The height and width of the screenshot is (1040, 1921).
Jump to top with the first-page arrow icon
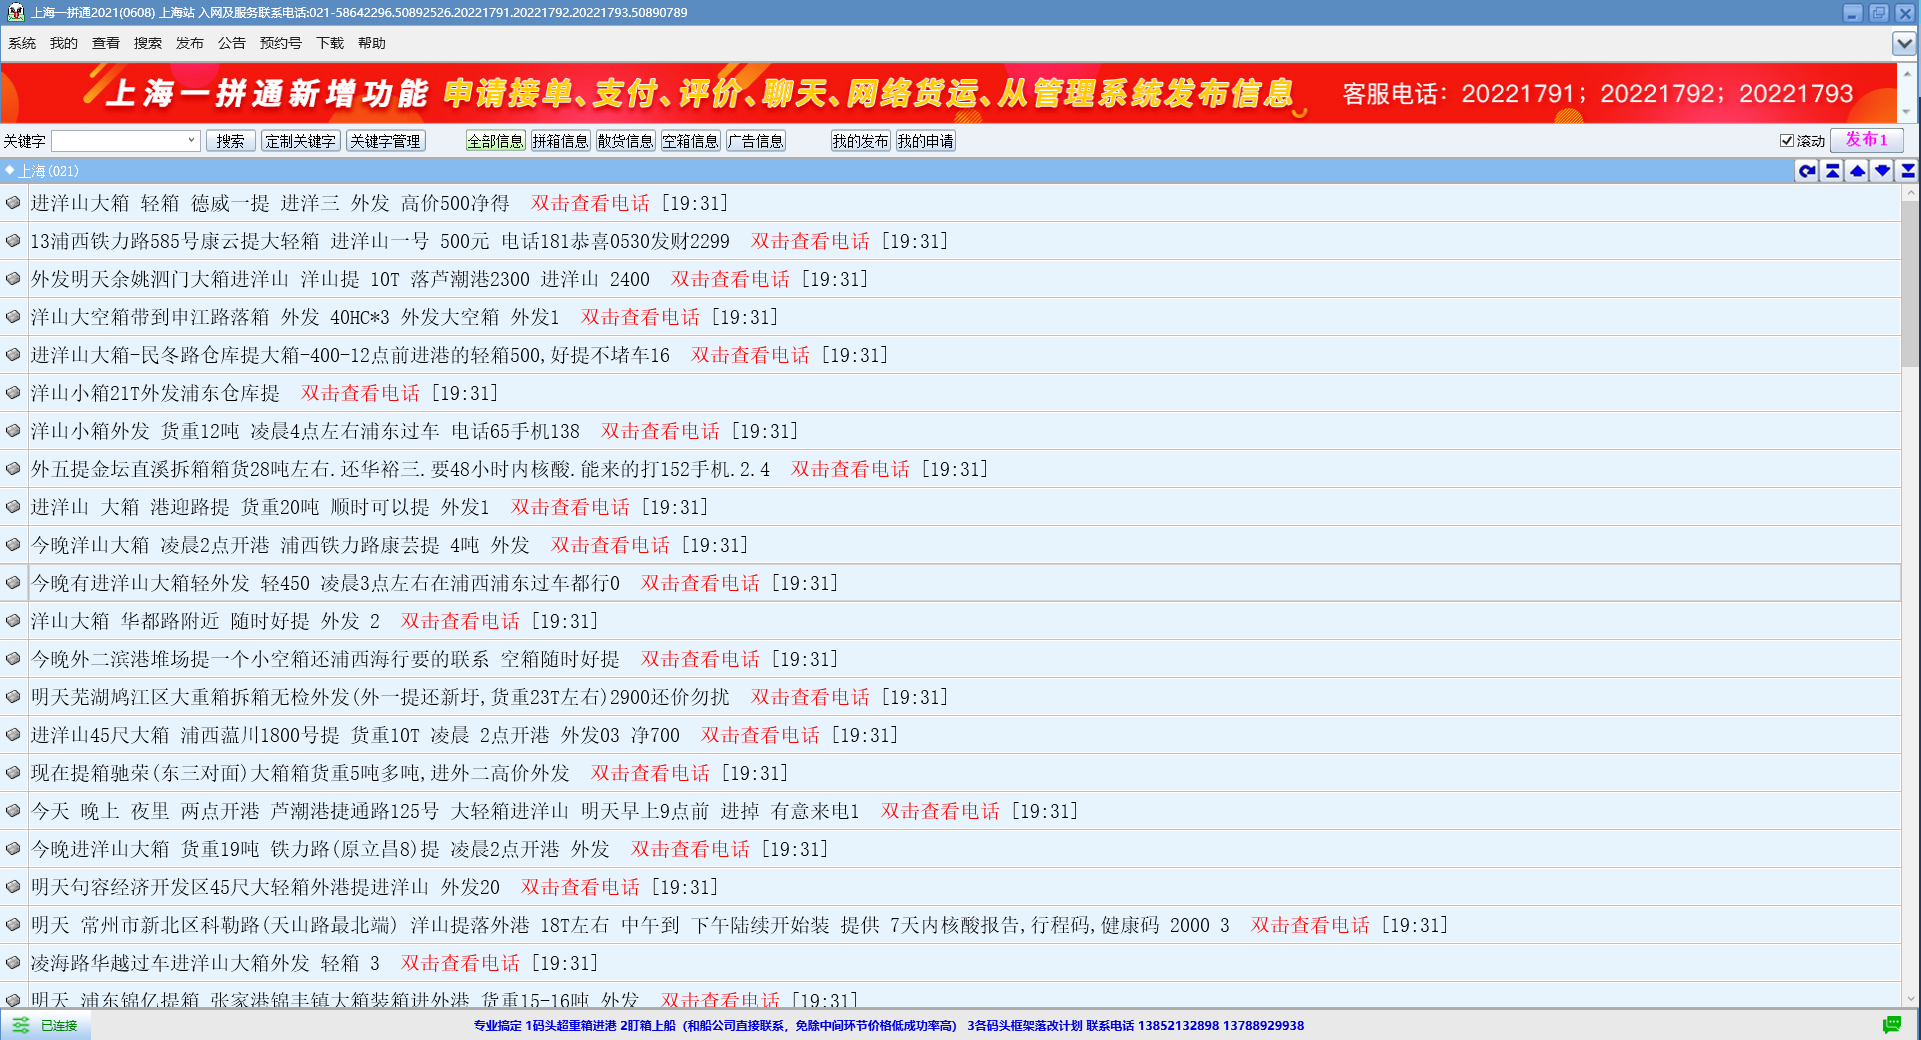[x=1832, y=171]
